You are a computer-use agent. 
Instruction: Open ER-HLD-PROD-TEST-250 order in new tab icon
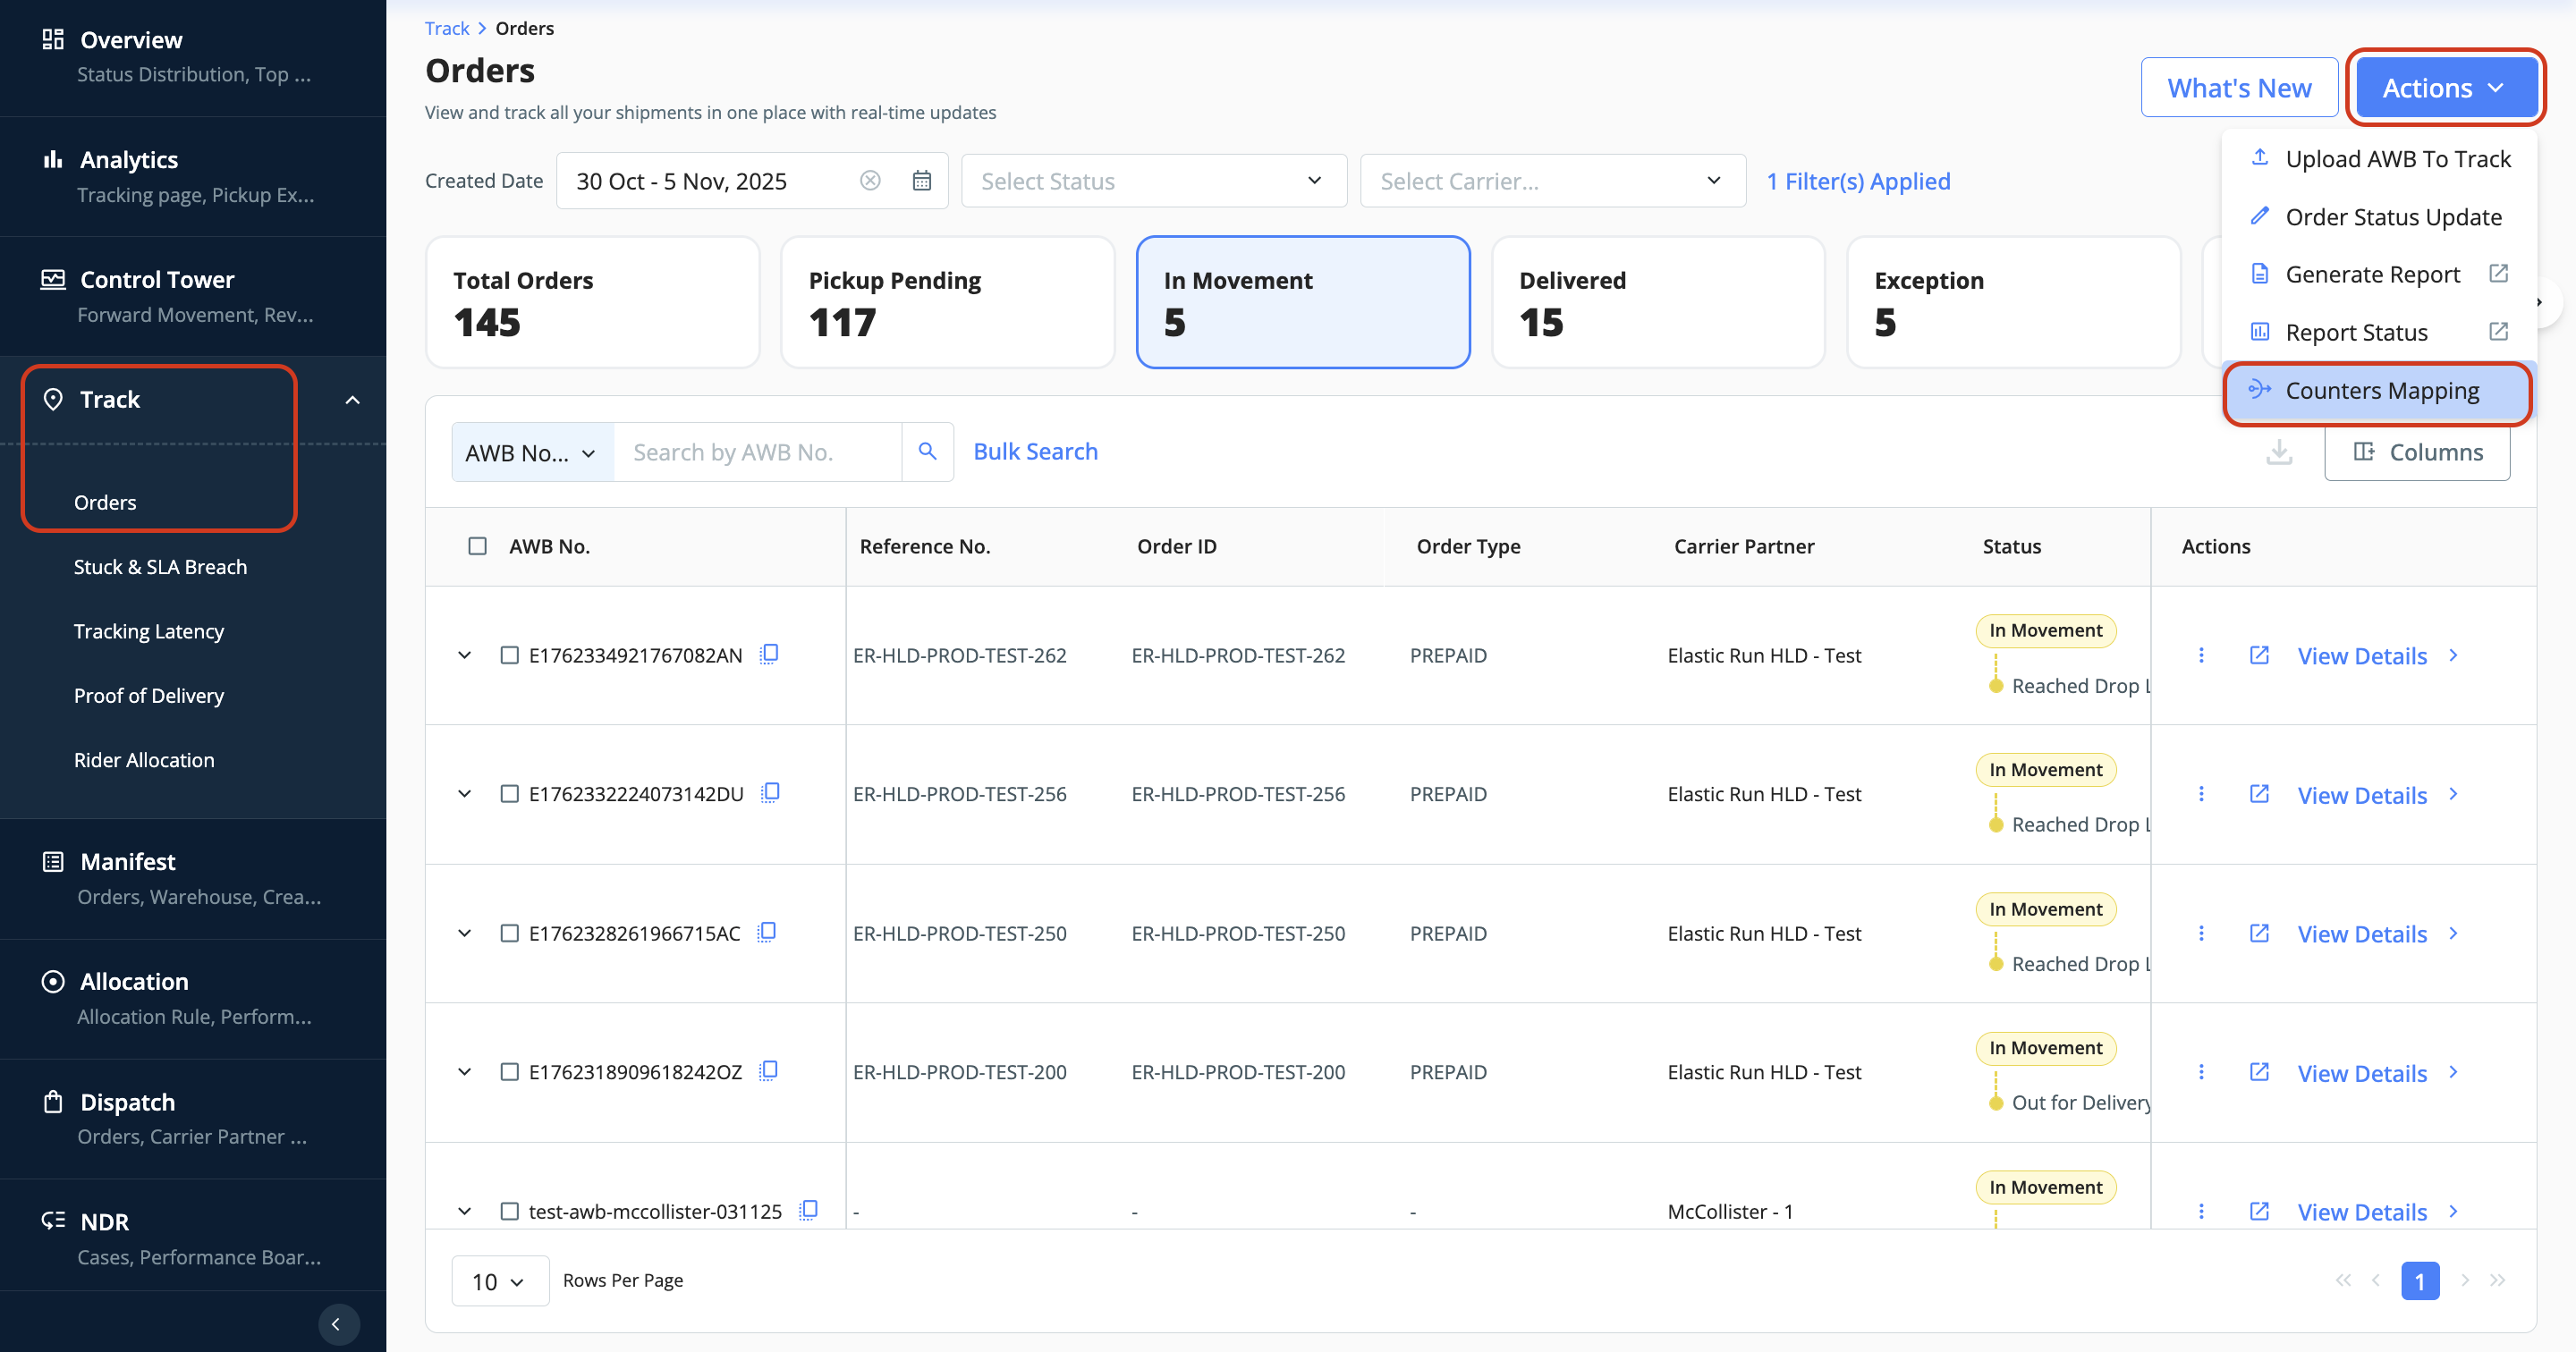[2259, 933]
